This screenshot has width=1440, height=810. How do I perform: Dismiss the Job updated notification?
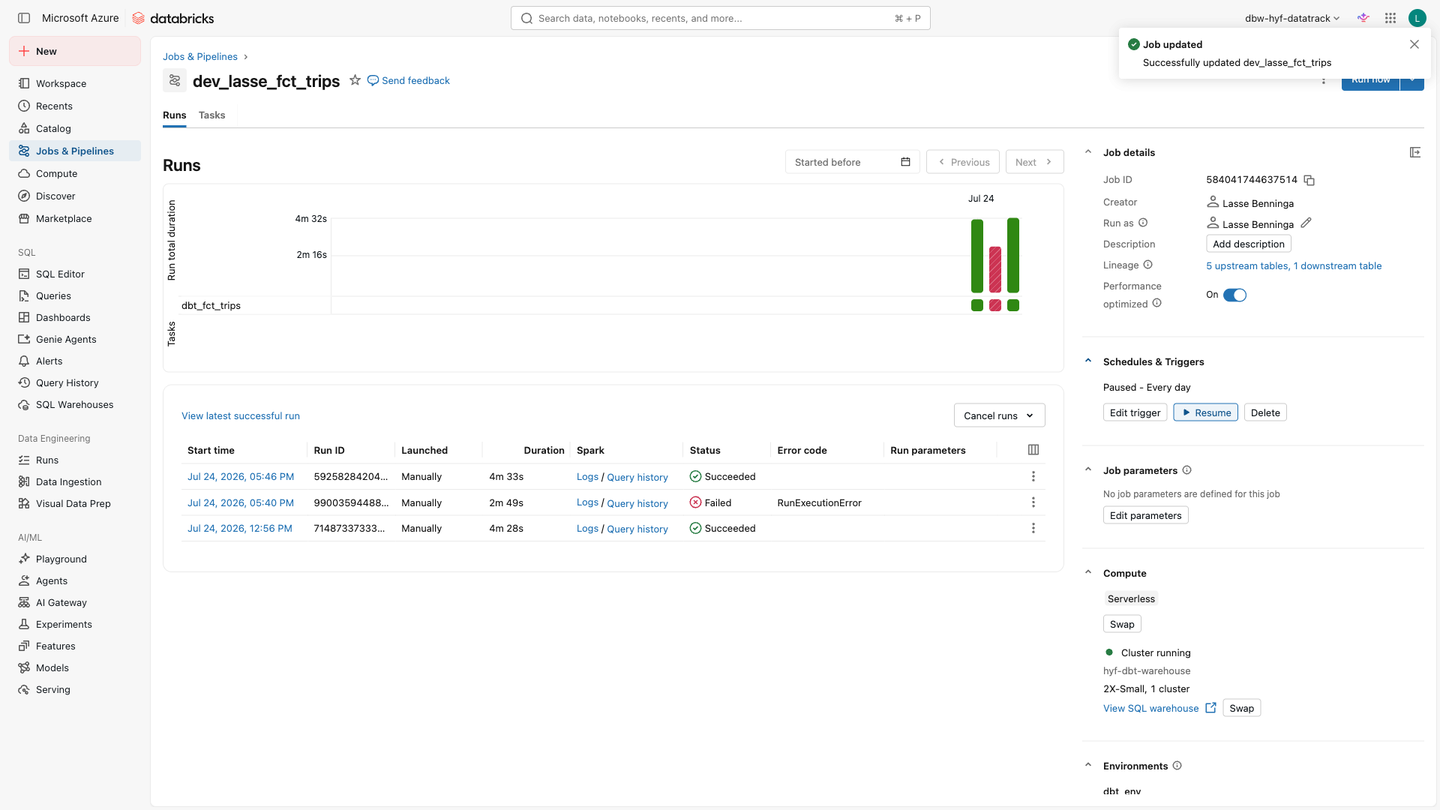point(1414,44)
